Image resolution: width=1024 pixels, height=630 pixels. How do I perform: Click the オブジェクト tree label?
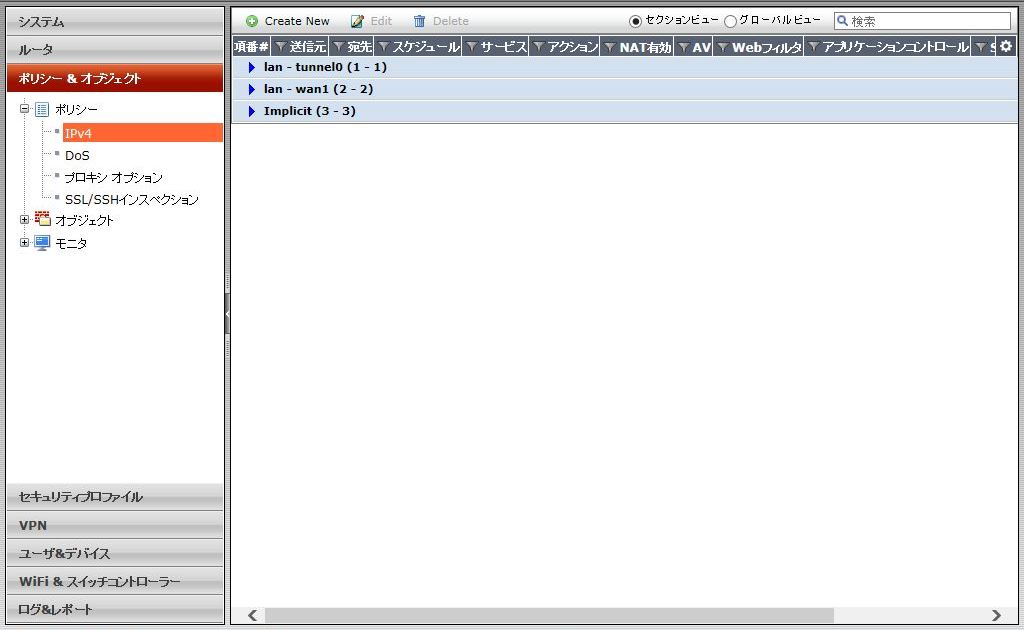point(84,221)
